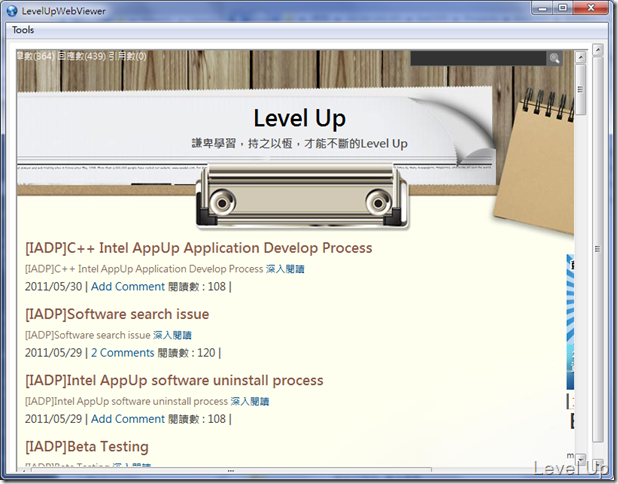Click Add Comment for the 2011/05/30 post
This screenshot has width=618, height=484.
(x=128, y=287)
